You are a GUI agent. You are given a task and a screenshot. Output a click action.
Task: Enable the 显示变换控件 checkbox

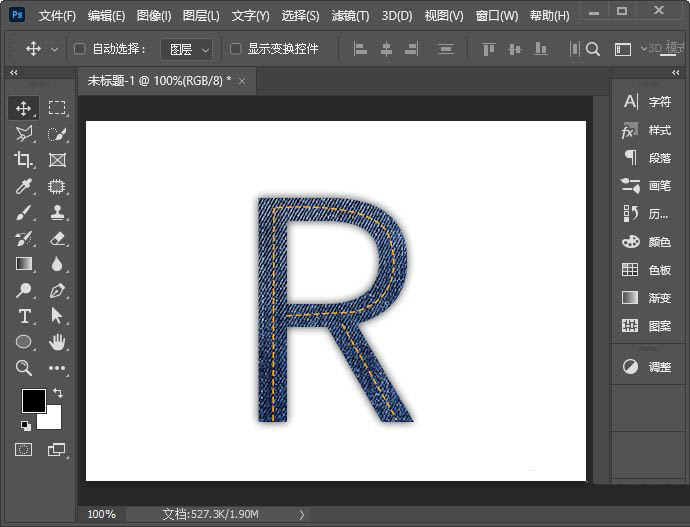(235, 48)
